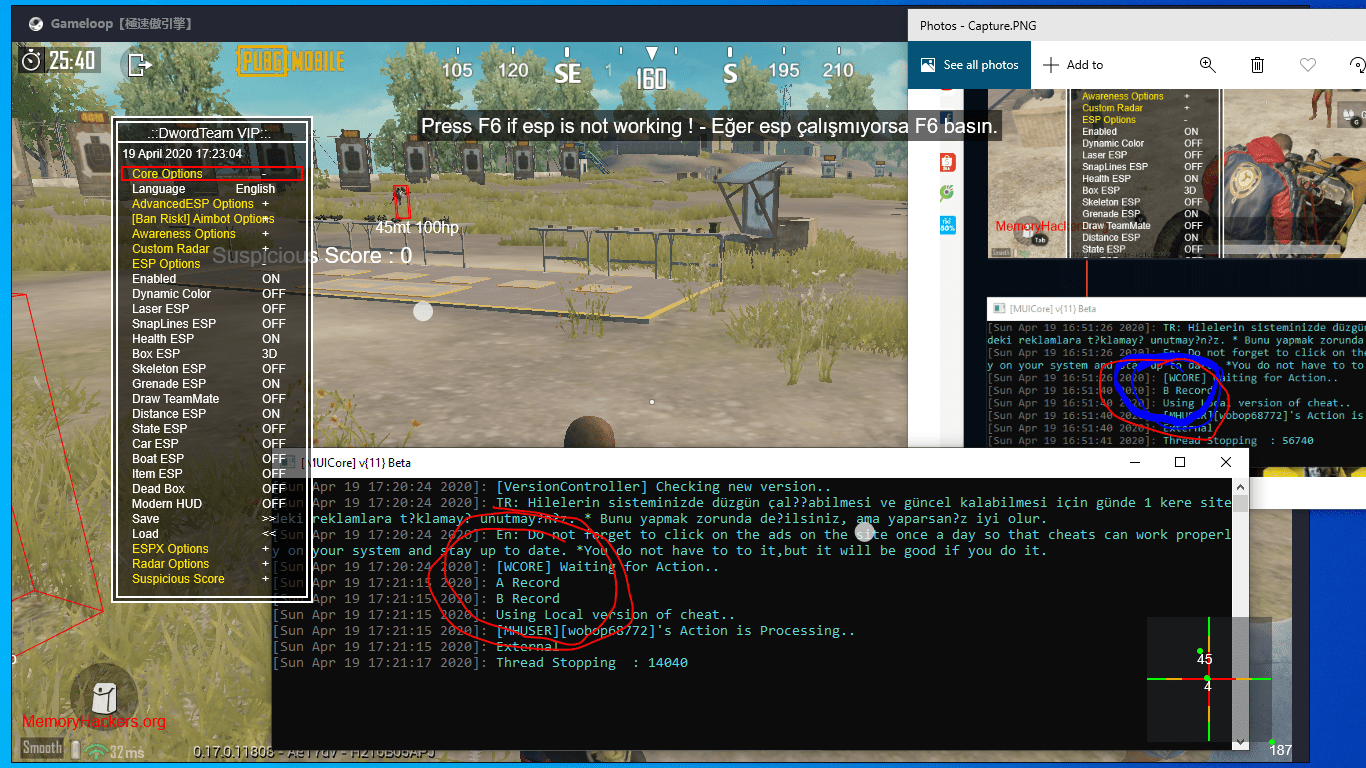This screenshot has width=1366, height=768.
Task: Click the Smooth graphics label
Action: [42, 748]
